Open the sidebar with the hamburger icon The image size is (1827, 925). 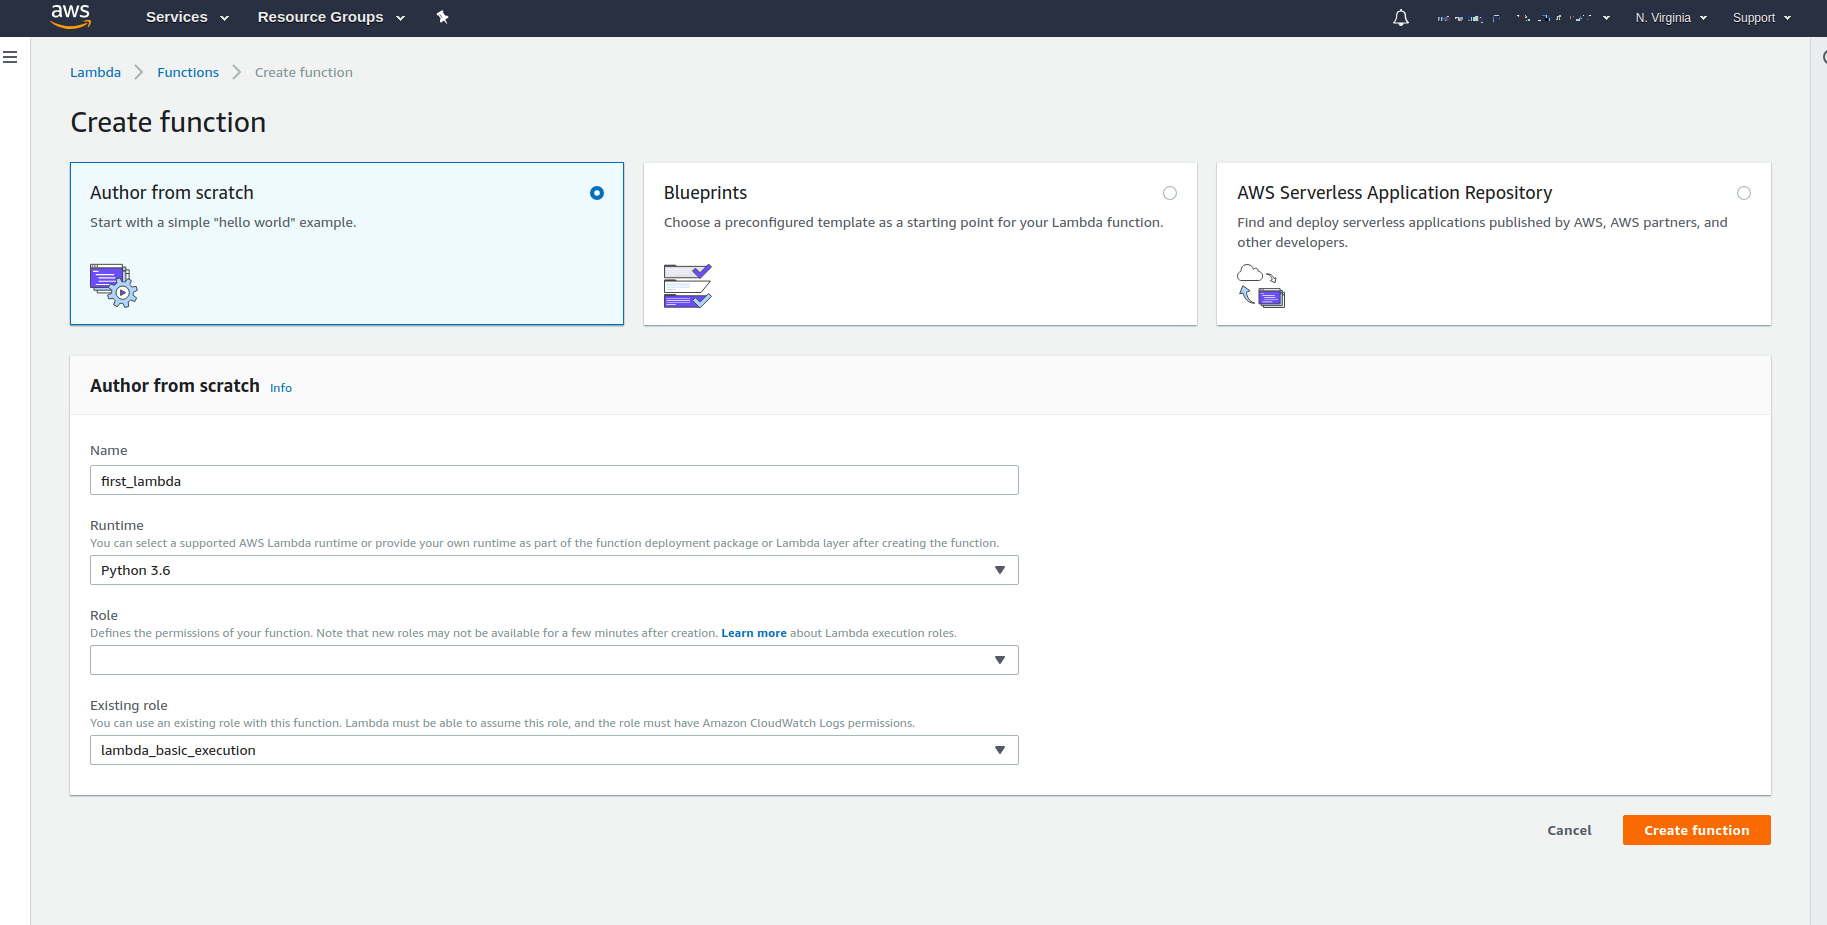pyautogui.click(x=10, y=57)
